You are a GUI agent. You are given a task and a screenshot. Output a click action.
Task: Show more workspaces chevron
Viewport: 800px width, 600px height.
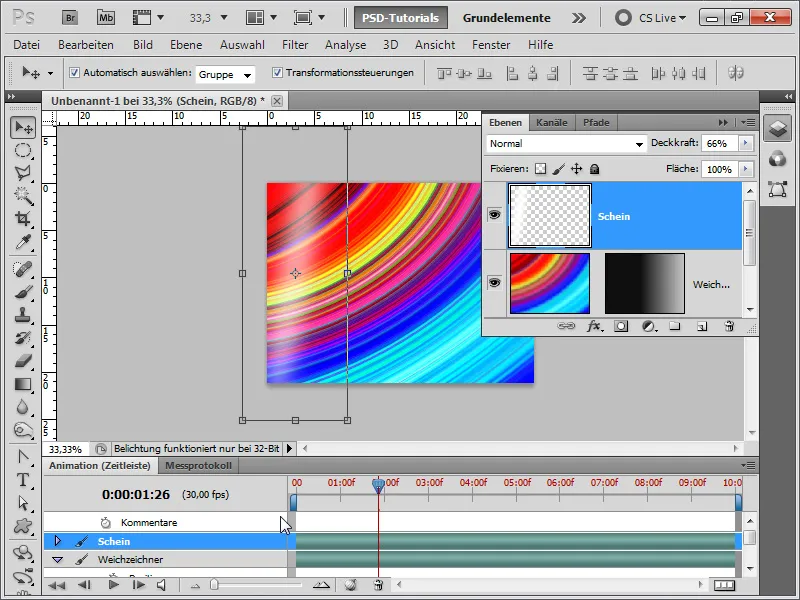[x=579, y=18]
